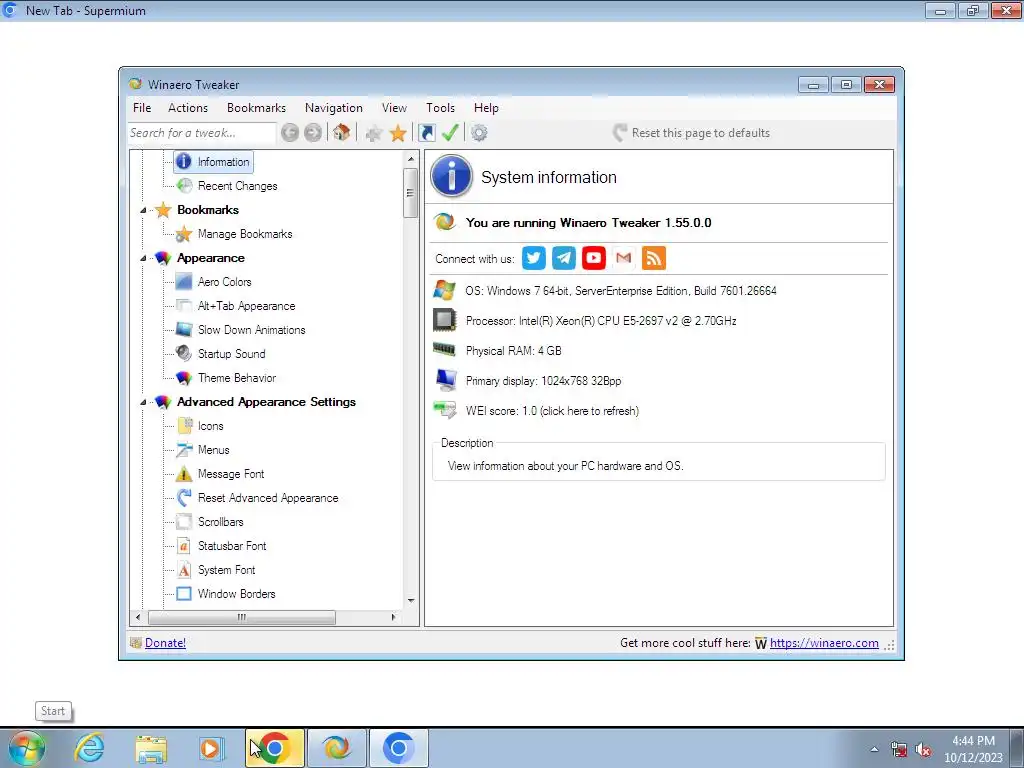1024x768 pixels.
Task: Show hidden tray icons arrow
Action: click(x=874, y=749)
